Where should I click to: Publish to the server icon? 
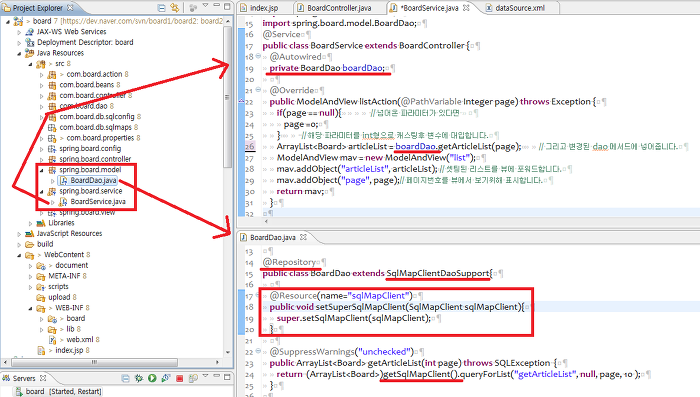[193, 378]
